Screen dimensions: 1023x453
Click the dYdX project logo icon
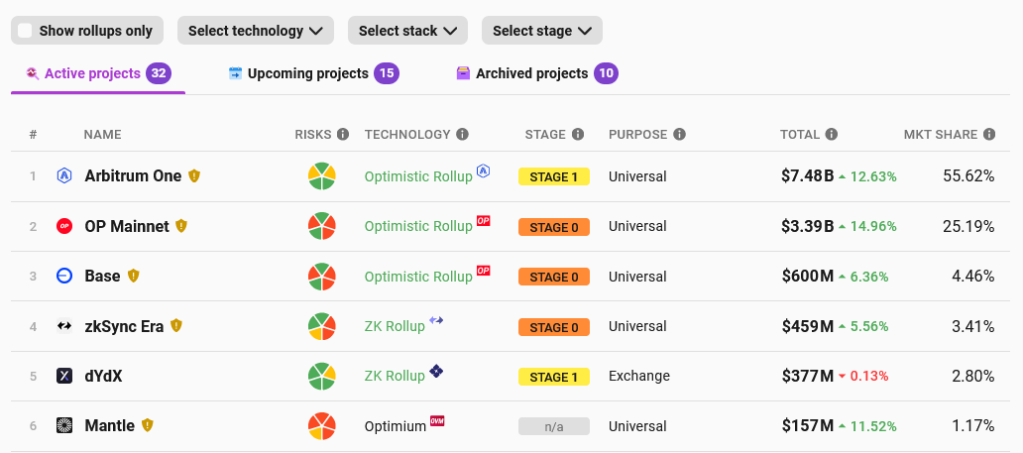(65, 376)
